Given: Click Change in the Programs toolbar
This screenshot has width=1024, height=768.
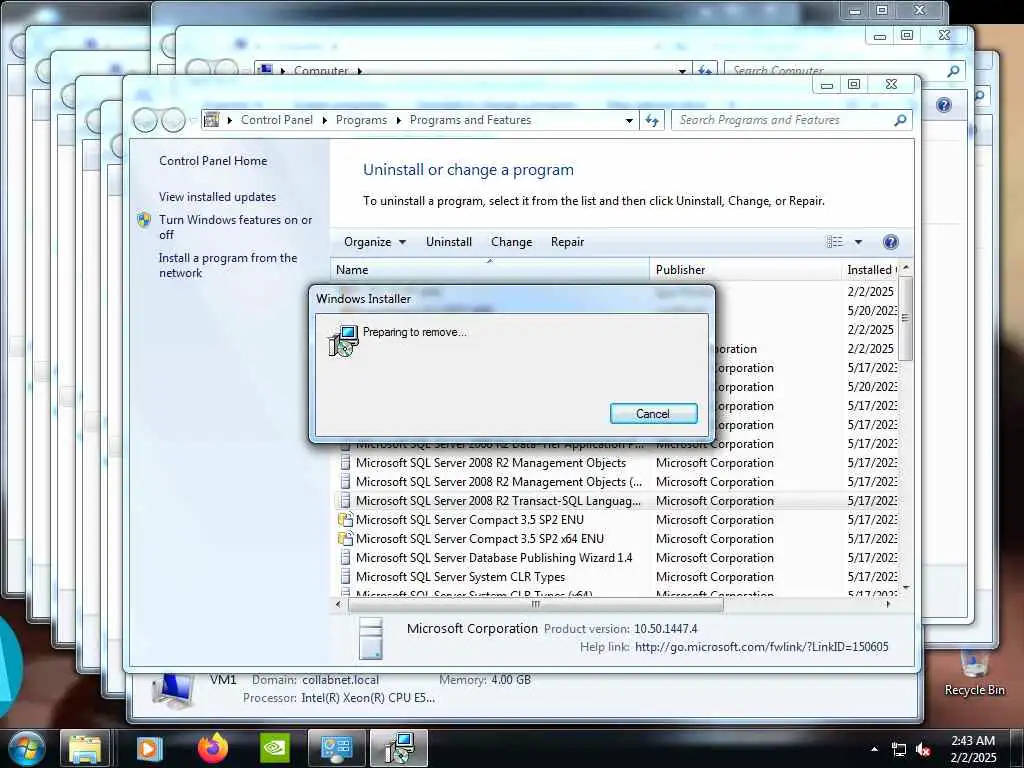Looking at the screenshot, I should point(511,242).
